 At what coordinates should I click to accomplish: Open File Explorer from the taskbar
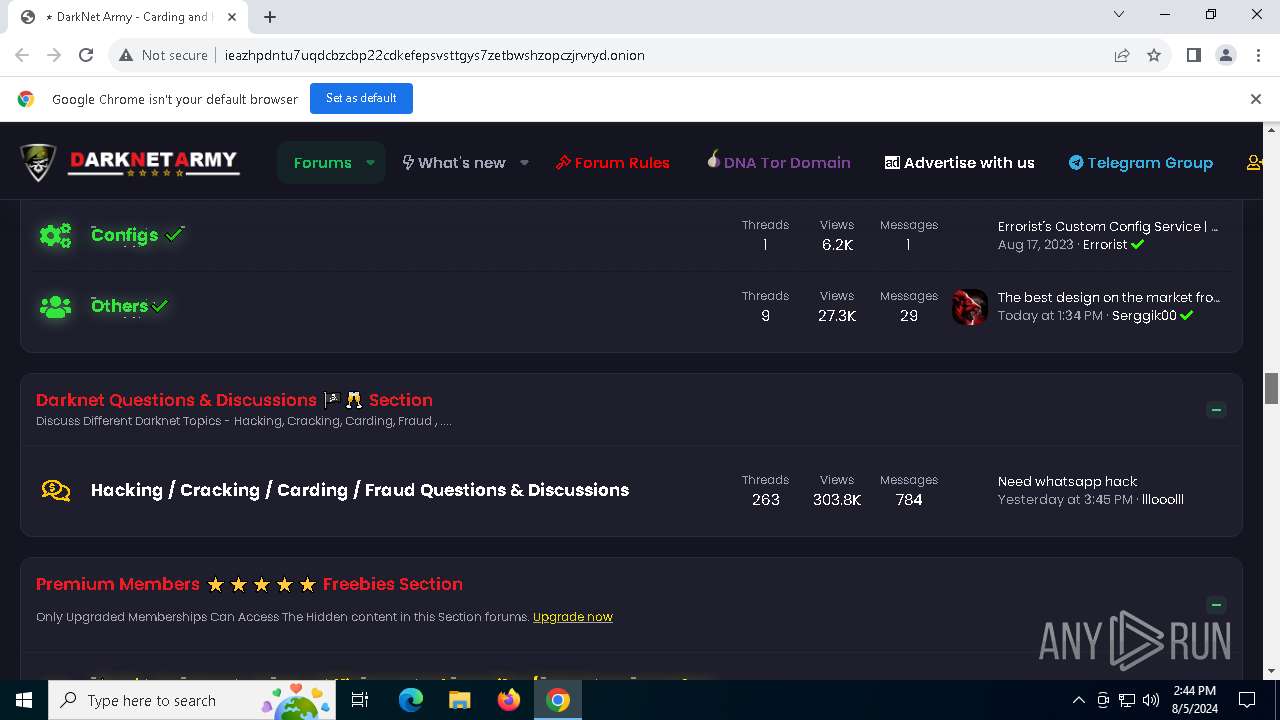tap(459, 700)
